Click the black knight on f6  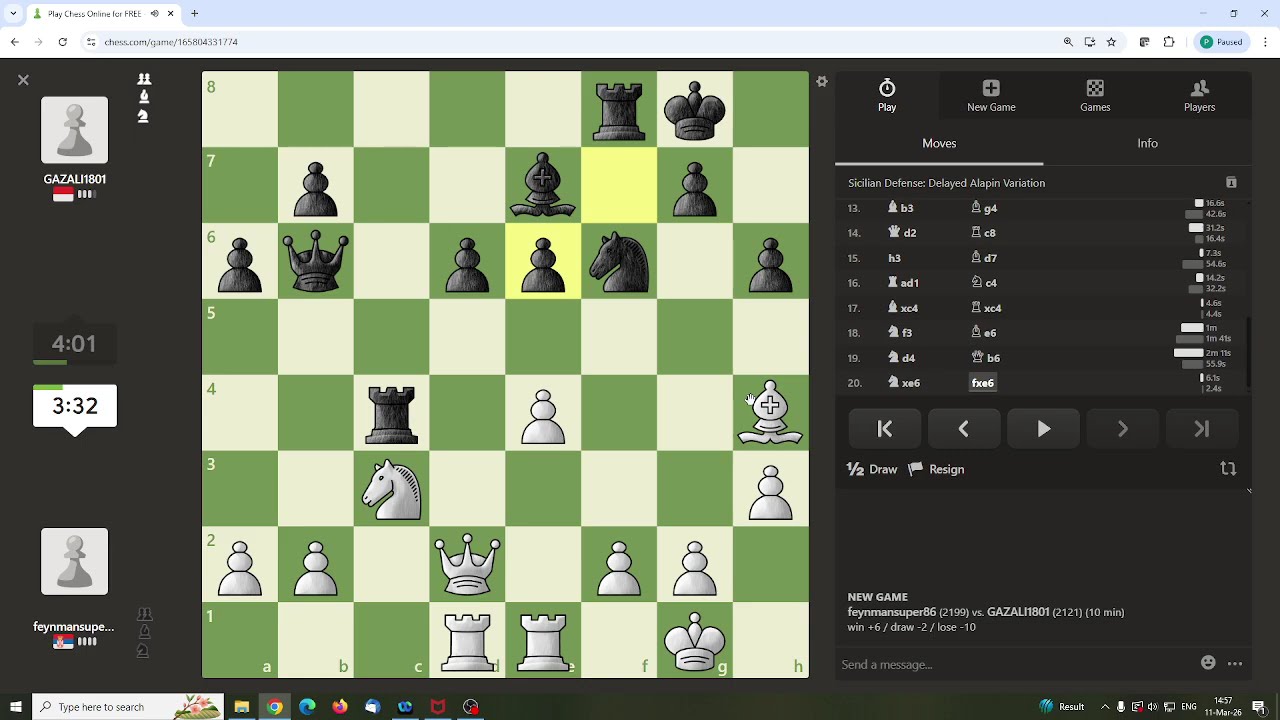(x=619, y=262)
